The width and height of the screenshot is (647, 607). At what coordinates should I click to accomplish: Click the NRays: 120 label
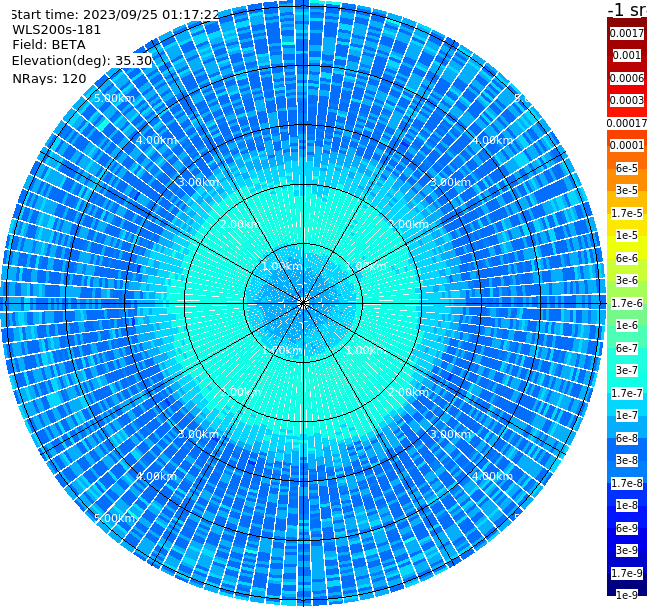click(49, 78)
